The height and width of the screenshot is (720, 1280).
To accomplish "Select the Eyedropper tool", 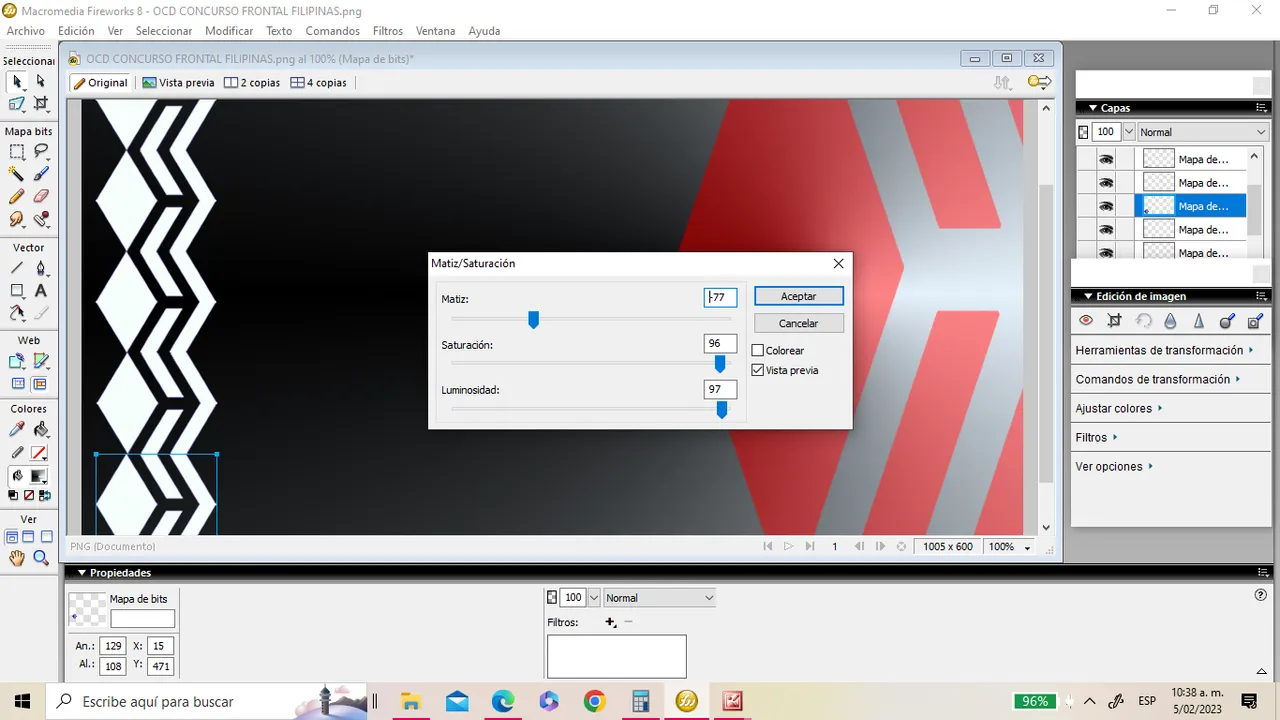I will (x=17, y=430).
